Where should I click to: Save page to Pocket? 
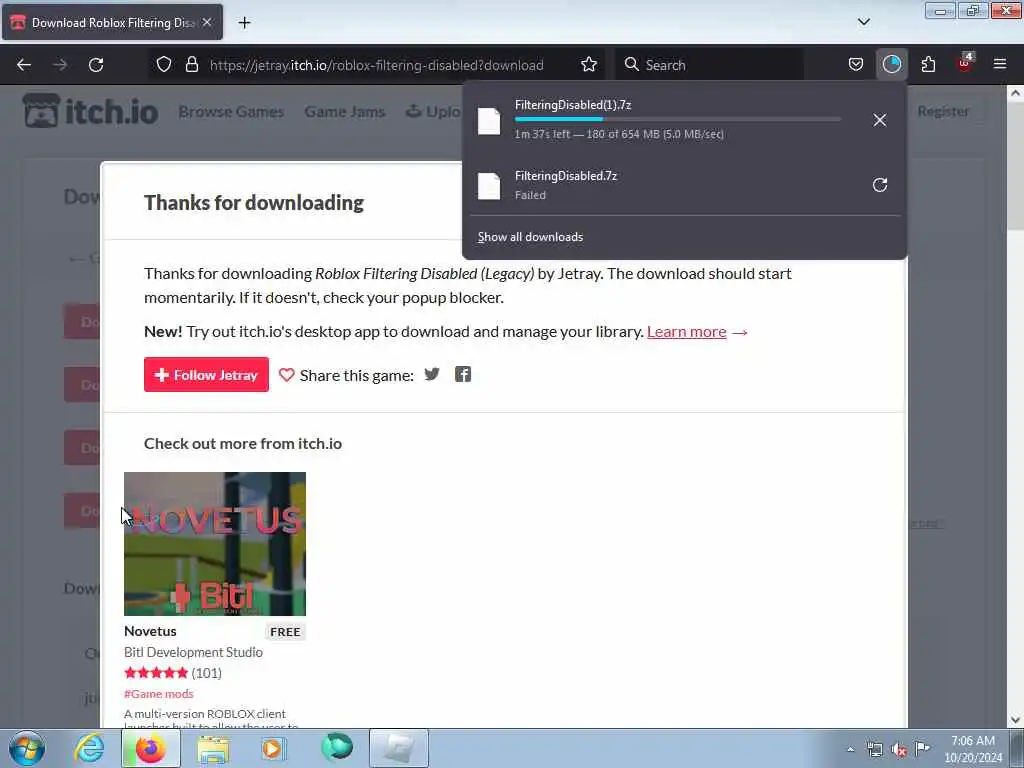pos(856,64)
